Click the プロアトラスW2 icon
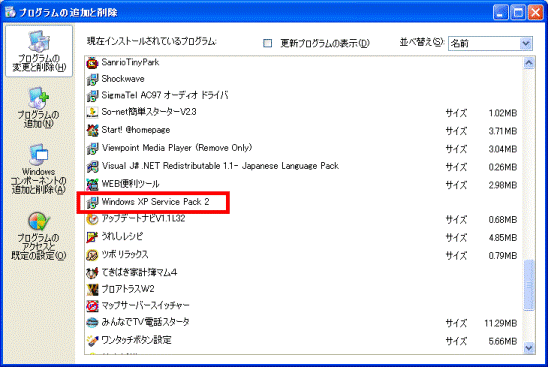Viewport: 548px width, 367px height. 92,289
